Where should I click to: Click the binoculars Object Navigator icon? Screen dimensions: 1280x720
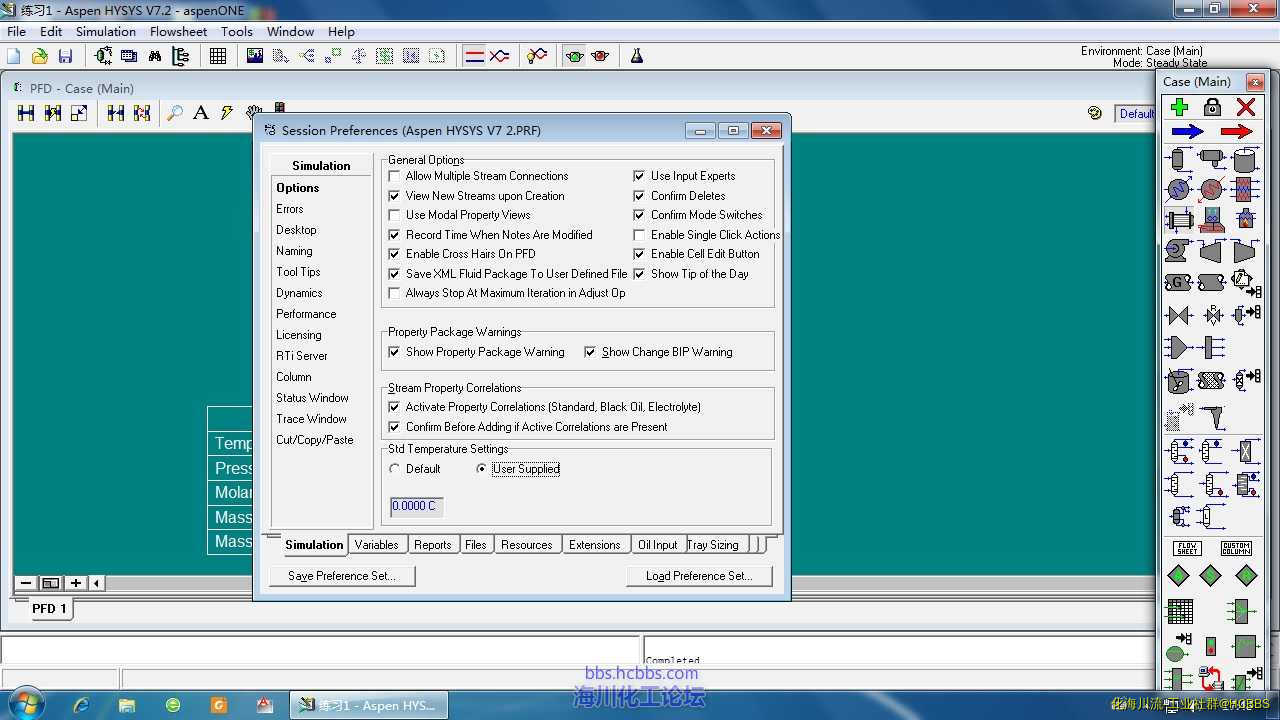[155, 56]
